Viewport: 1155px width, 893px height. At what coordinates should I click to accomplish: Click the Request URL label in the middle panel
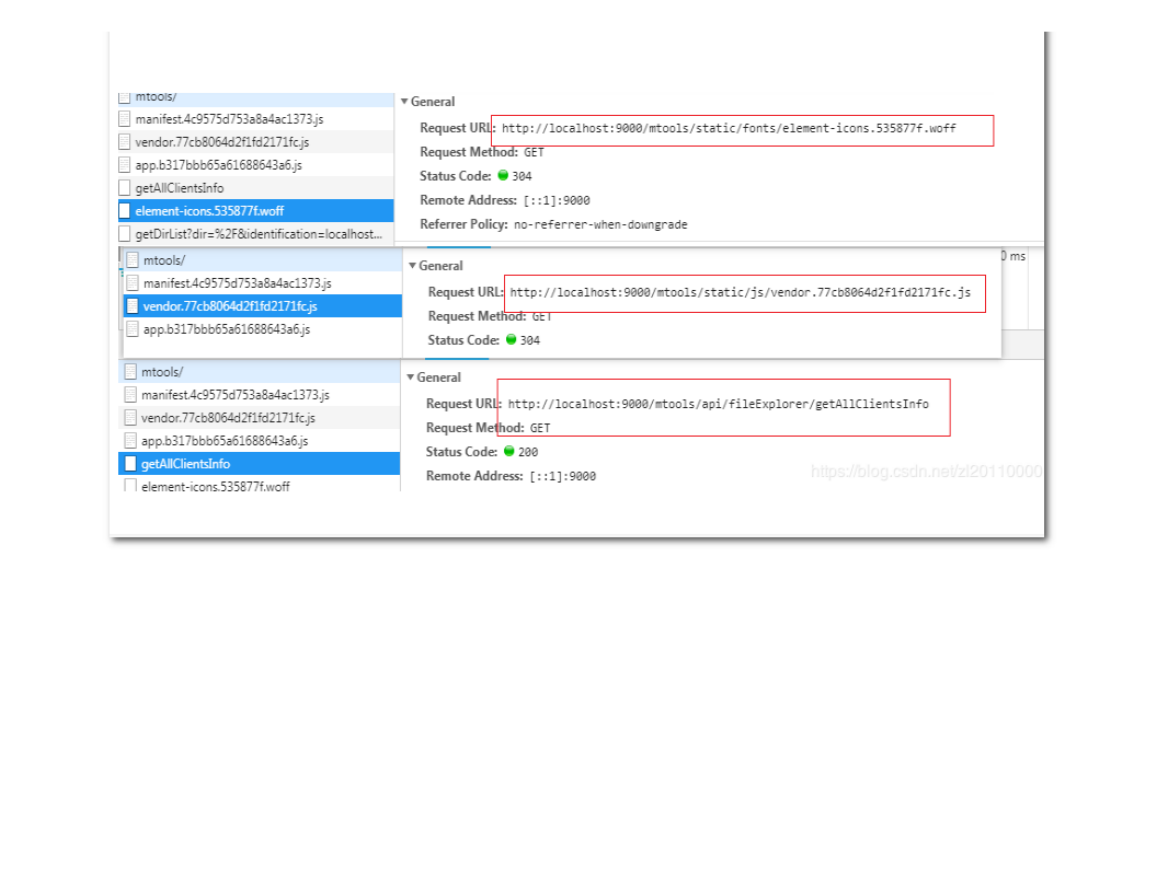[465, 292]
